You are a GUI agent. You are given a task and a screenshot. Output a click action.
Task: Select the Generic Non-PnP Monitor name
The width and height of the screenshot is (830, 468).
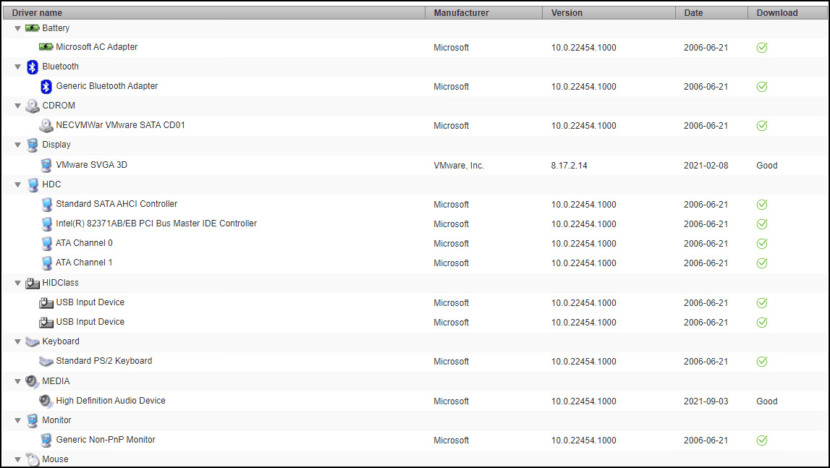[105, 440]
